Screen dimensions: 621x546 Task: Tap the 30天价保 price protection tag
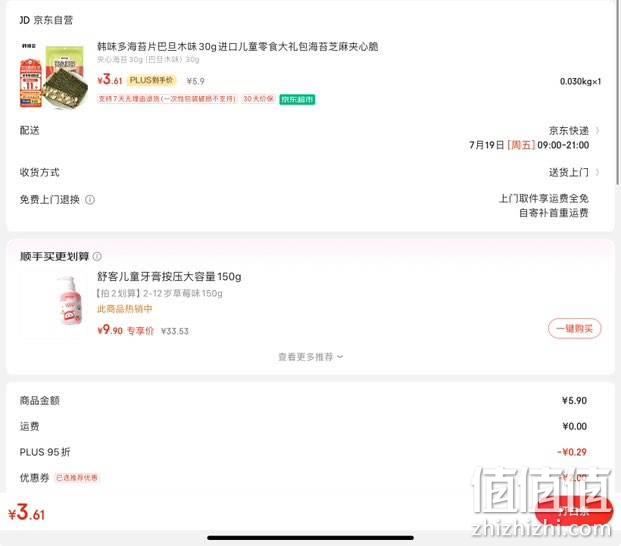(x=258, y=99)
